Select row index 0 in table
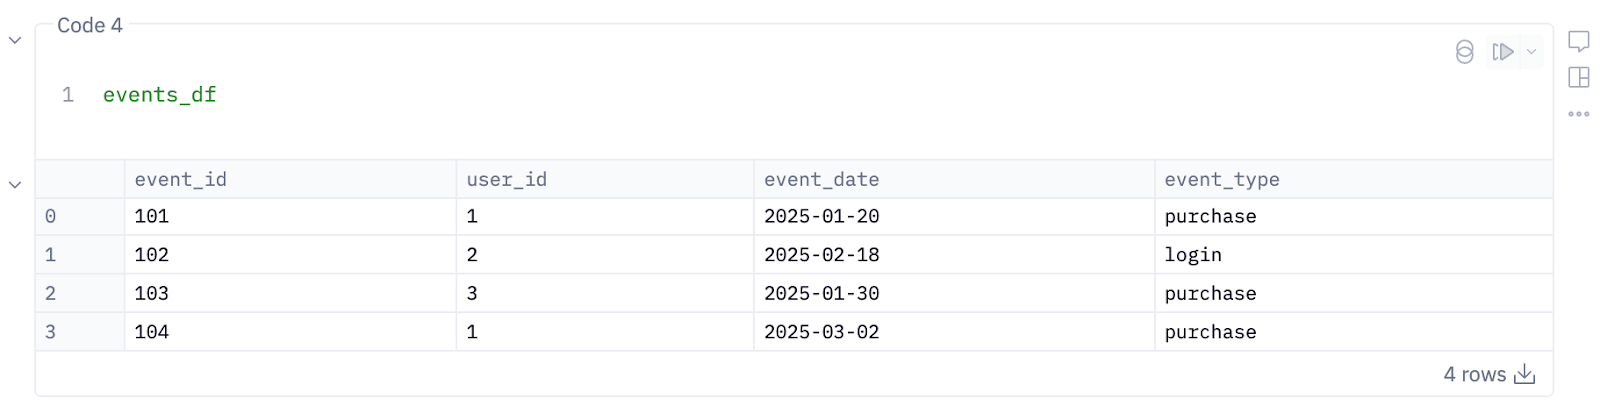Viewport: 1600px width, 413px height. pyautogui.click(x=51, y=216)
